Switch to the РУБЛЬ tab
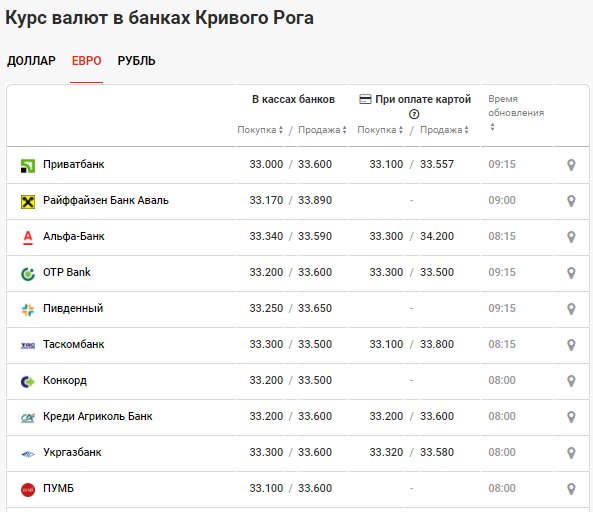Screen dimensions: 593x512 click(137, 61)
